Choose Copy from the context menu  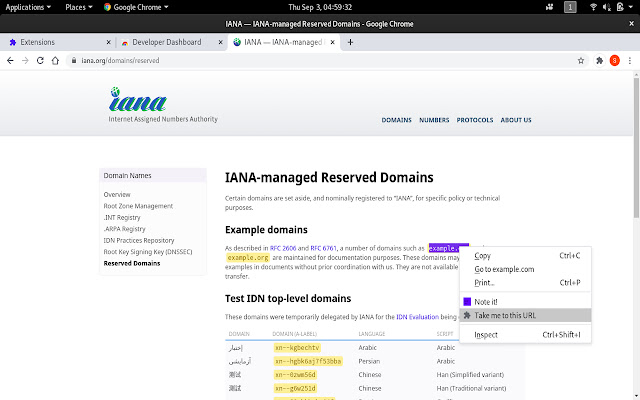tap(525, 256)
